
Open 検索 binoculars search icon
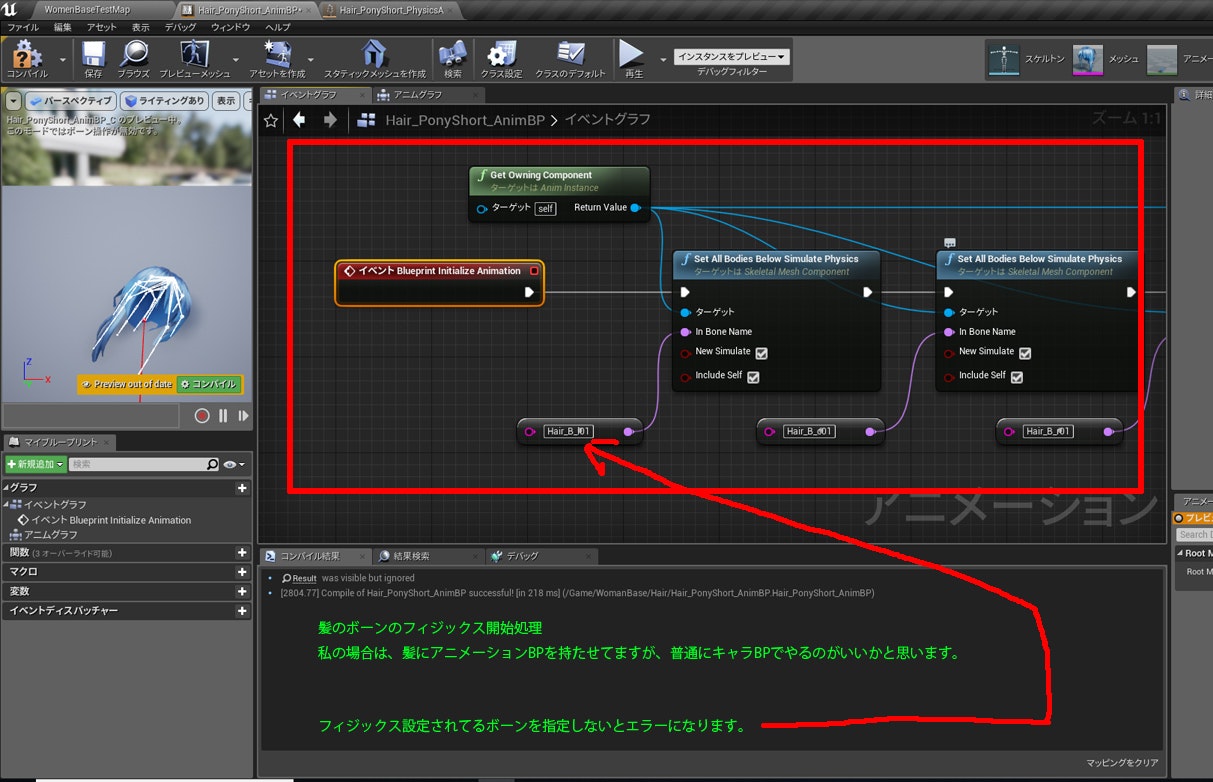pyautogui.click(x=453, y=54)
